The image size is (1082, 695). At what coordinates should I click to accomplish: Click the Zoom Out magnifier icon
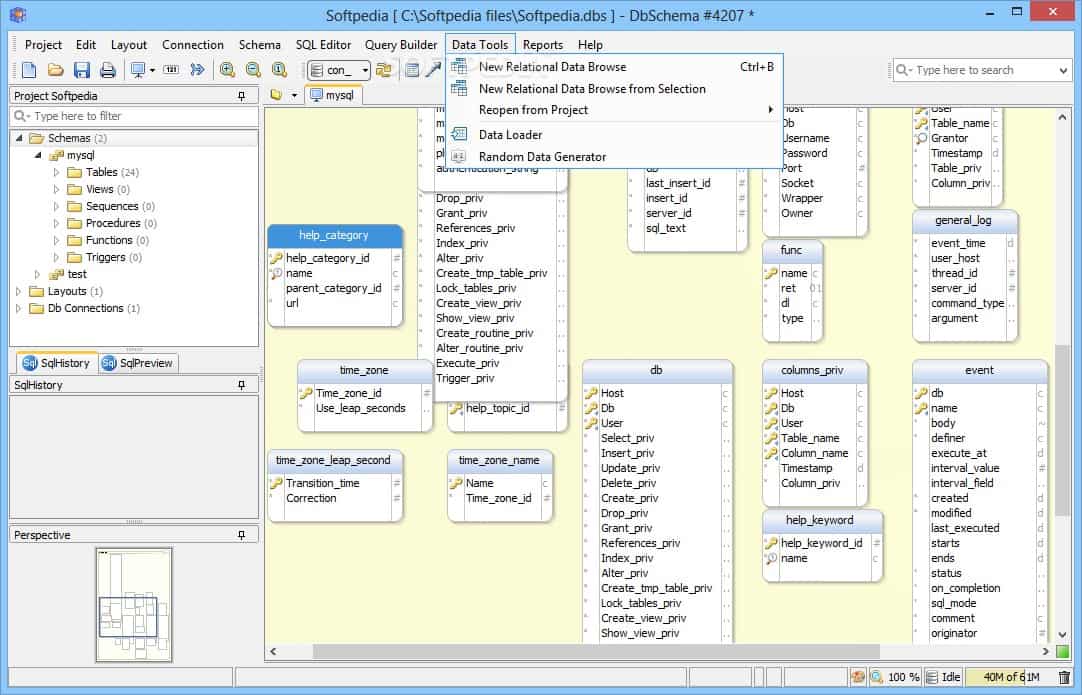click(x=253, y=70)
